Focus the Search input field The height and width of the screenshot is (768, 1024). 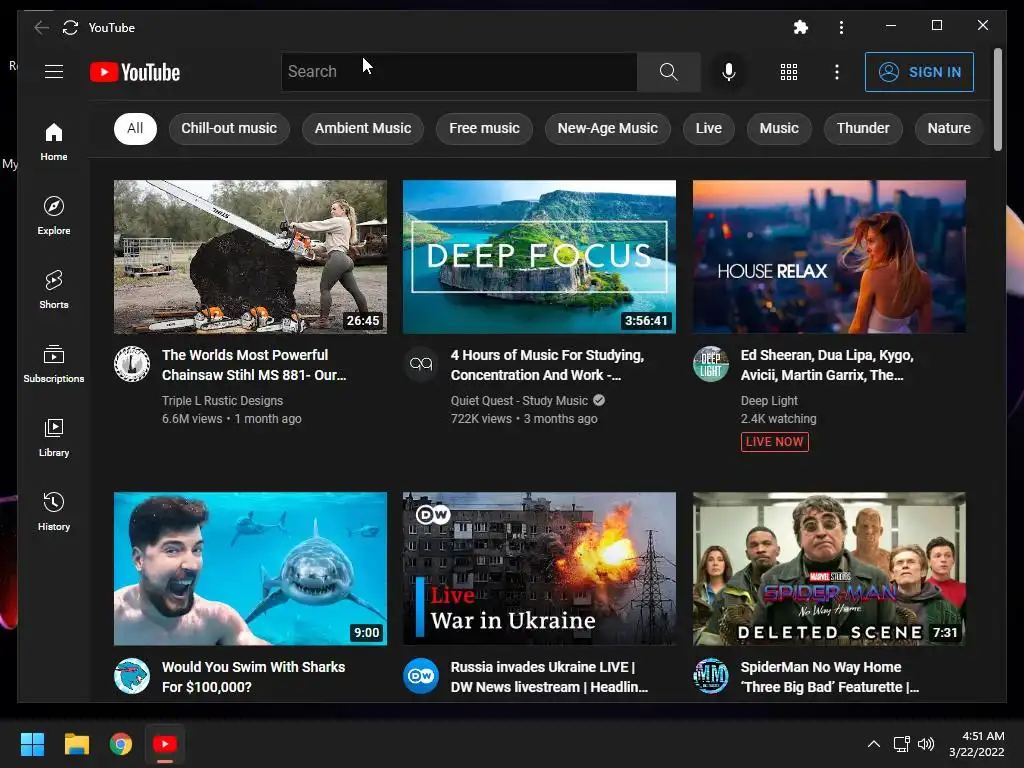point(459,72)
